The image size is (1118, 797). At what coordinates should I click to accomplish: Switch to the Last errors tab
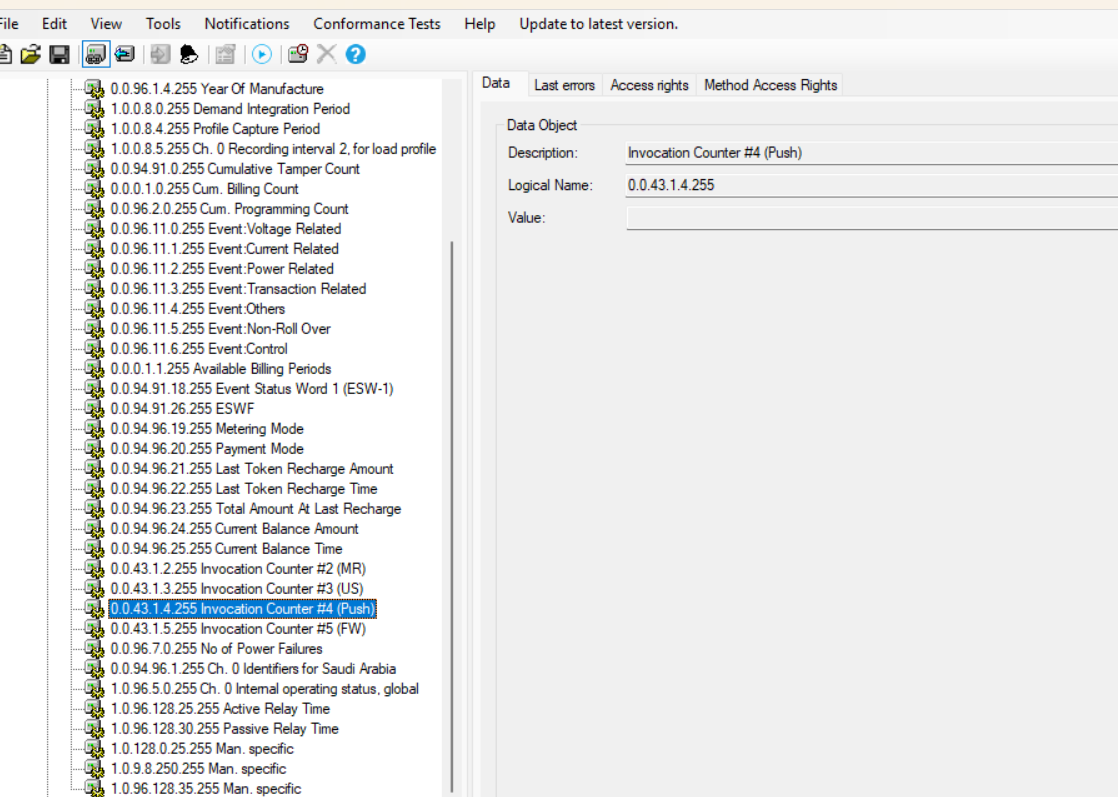coord(564,85)
